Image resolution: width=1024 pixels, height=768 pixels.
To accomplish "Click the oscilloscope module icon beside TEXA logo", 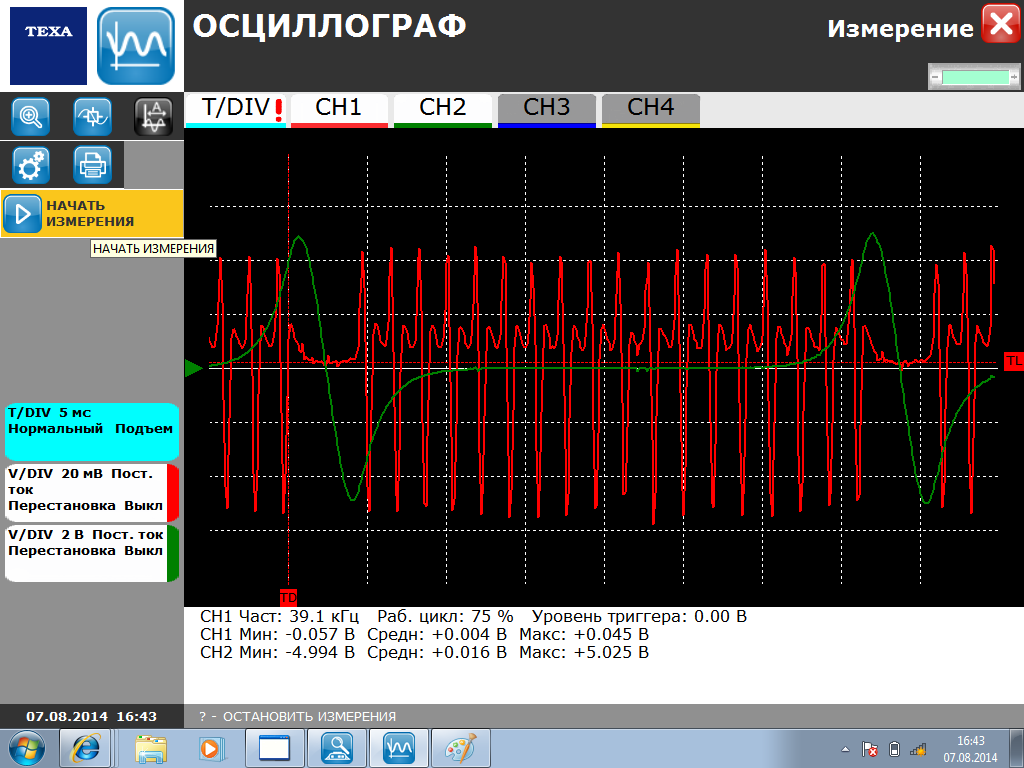I will point(136,46).
